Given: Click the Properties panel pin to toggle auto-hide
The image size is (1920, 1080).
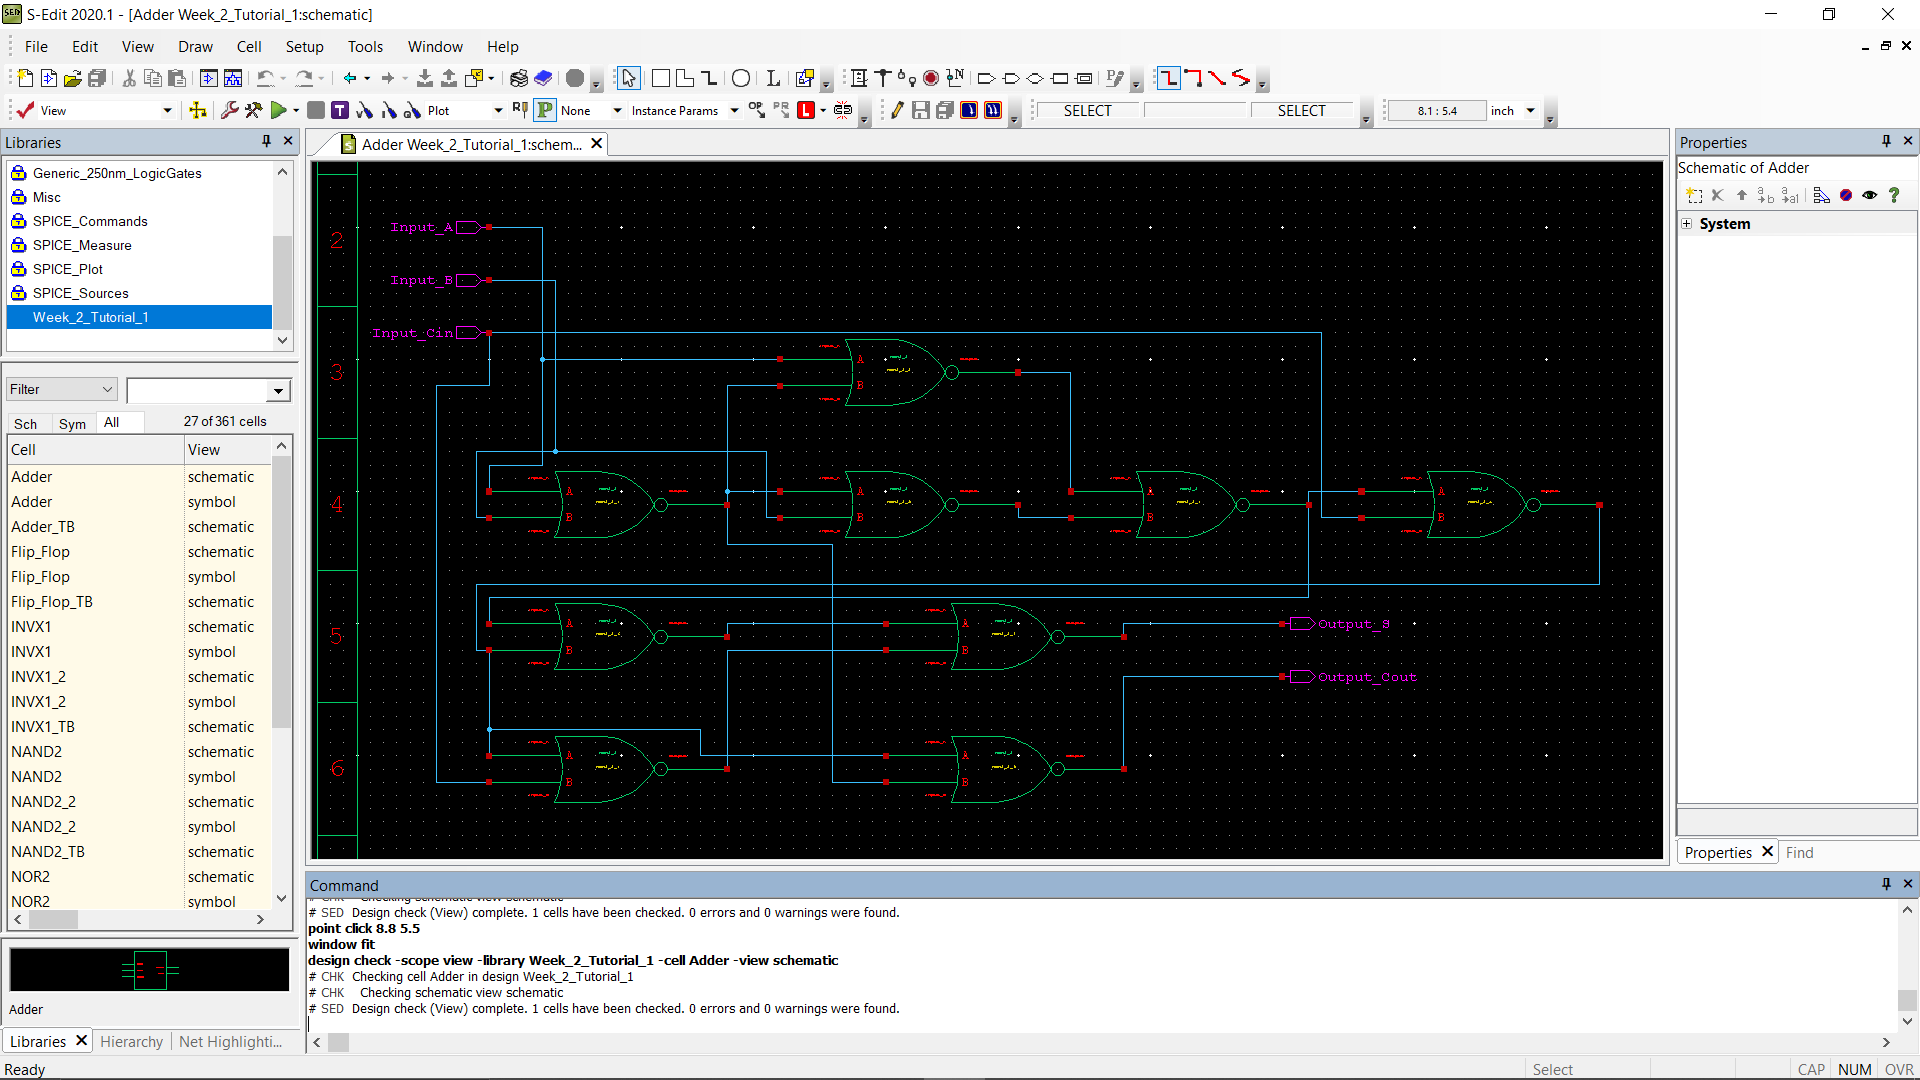Looking at the screenshot, I should point(1886,142).
